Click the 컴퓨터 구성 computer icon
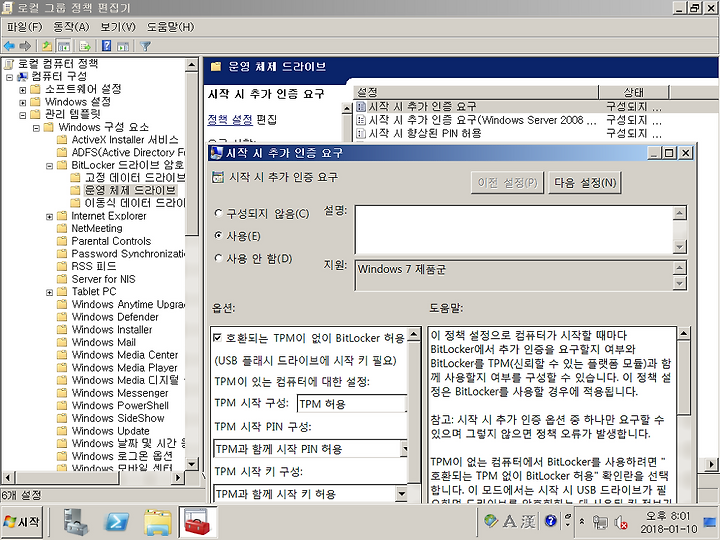This screenshot has height=540, width=720. pyautogui.click(x=22, y=77)
